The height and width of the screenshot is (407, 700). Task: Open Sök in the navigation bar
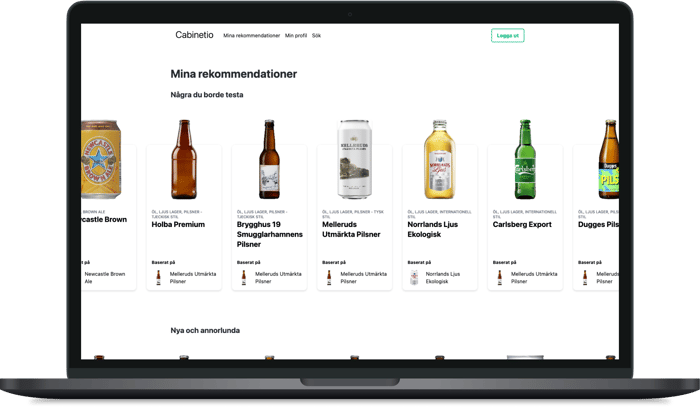[x=316, y=36]
